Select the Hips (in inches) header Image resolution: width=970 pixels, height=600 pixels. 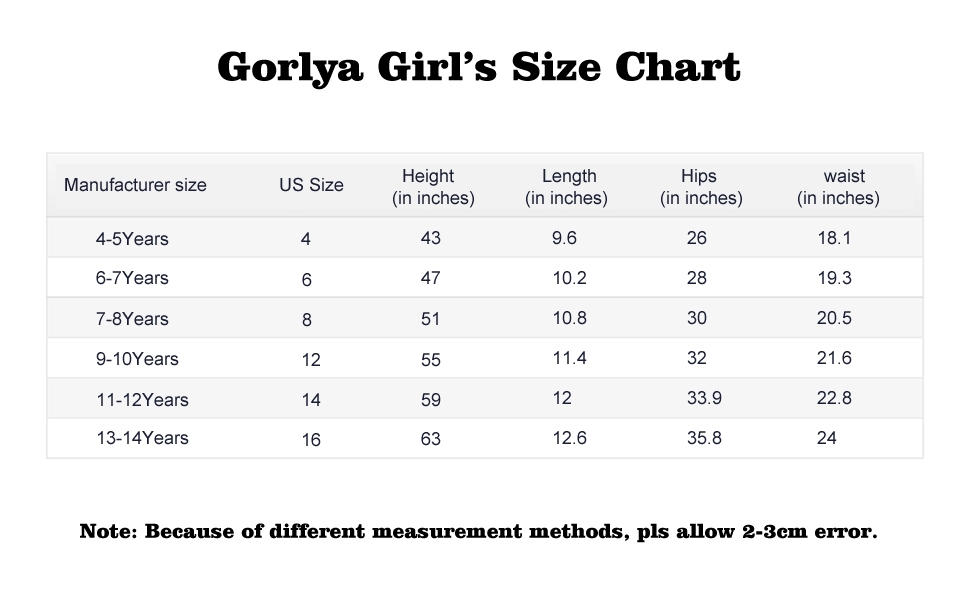tap(701, 187)
